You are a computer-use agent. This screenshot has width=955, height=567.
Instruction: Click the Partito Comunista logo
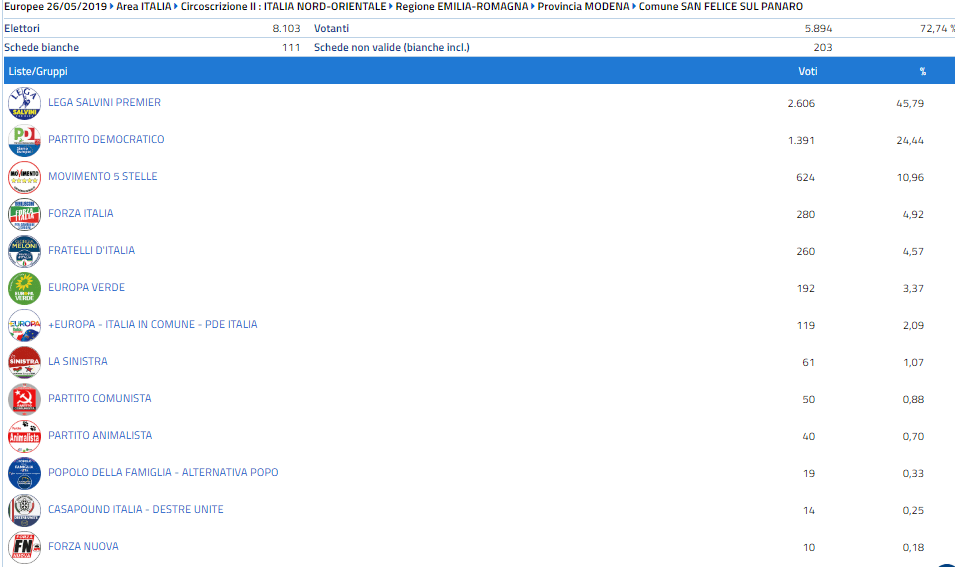24,400
